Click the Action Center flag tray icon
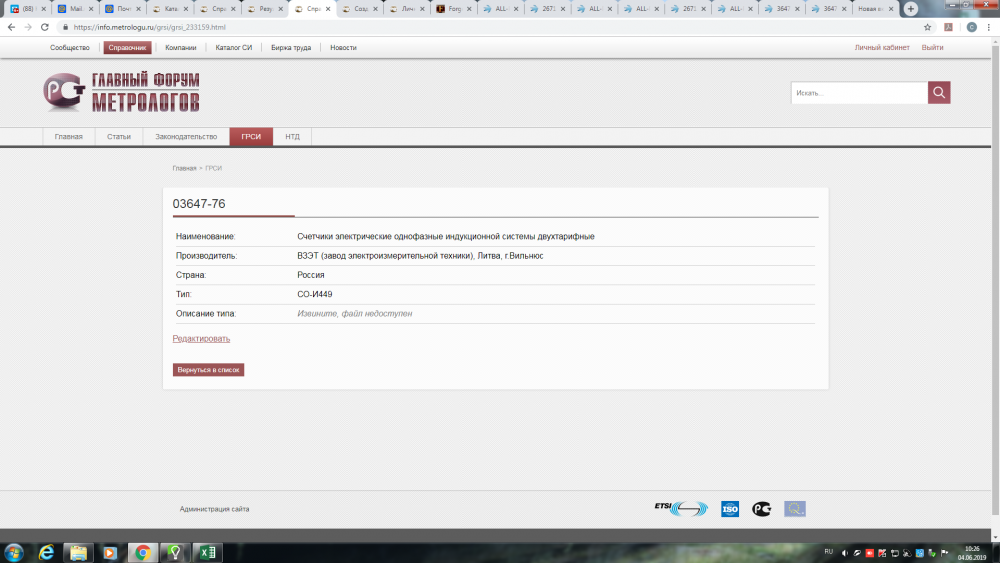The image size is (1000, 563). [945, 553]
